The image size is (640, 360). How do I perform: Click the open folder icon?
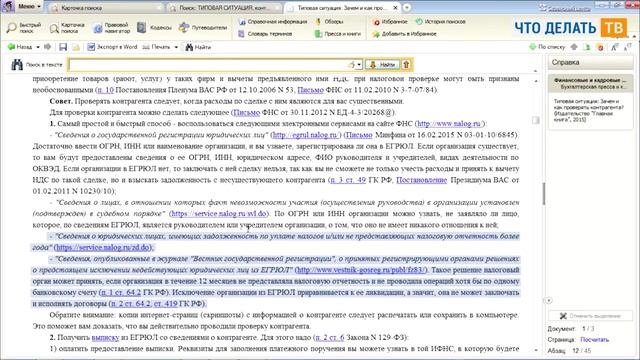click(76, 47)
